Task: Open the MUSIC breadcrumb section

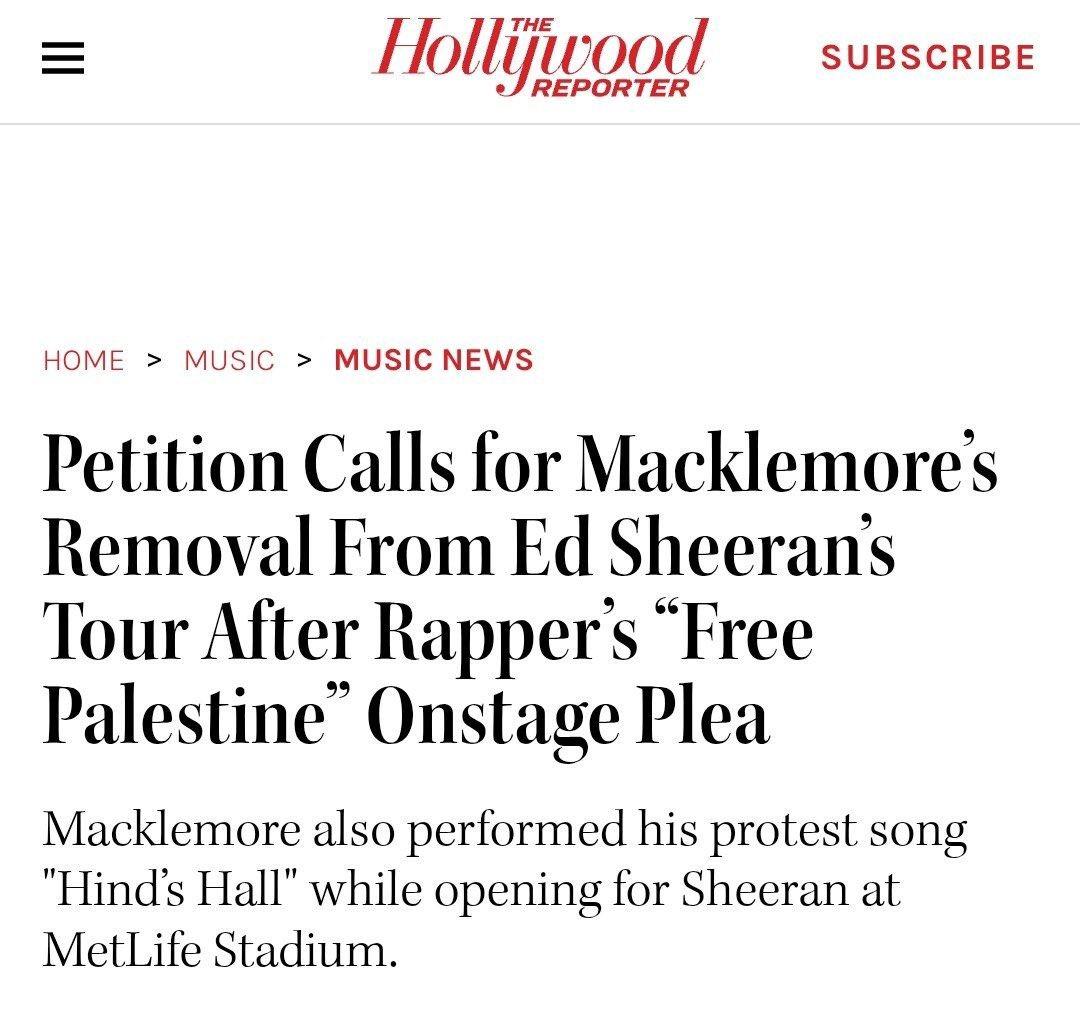Action: coord(229,360)
